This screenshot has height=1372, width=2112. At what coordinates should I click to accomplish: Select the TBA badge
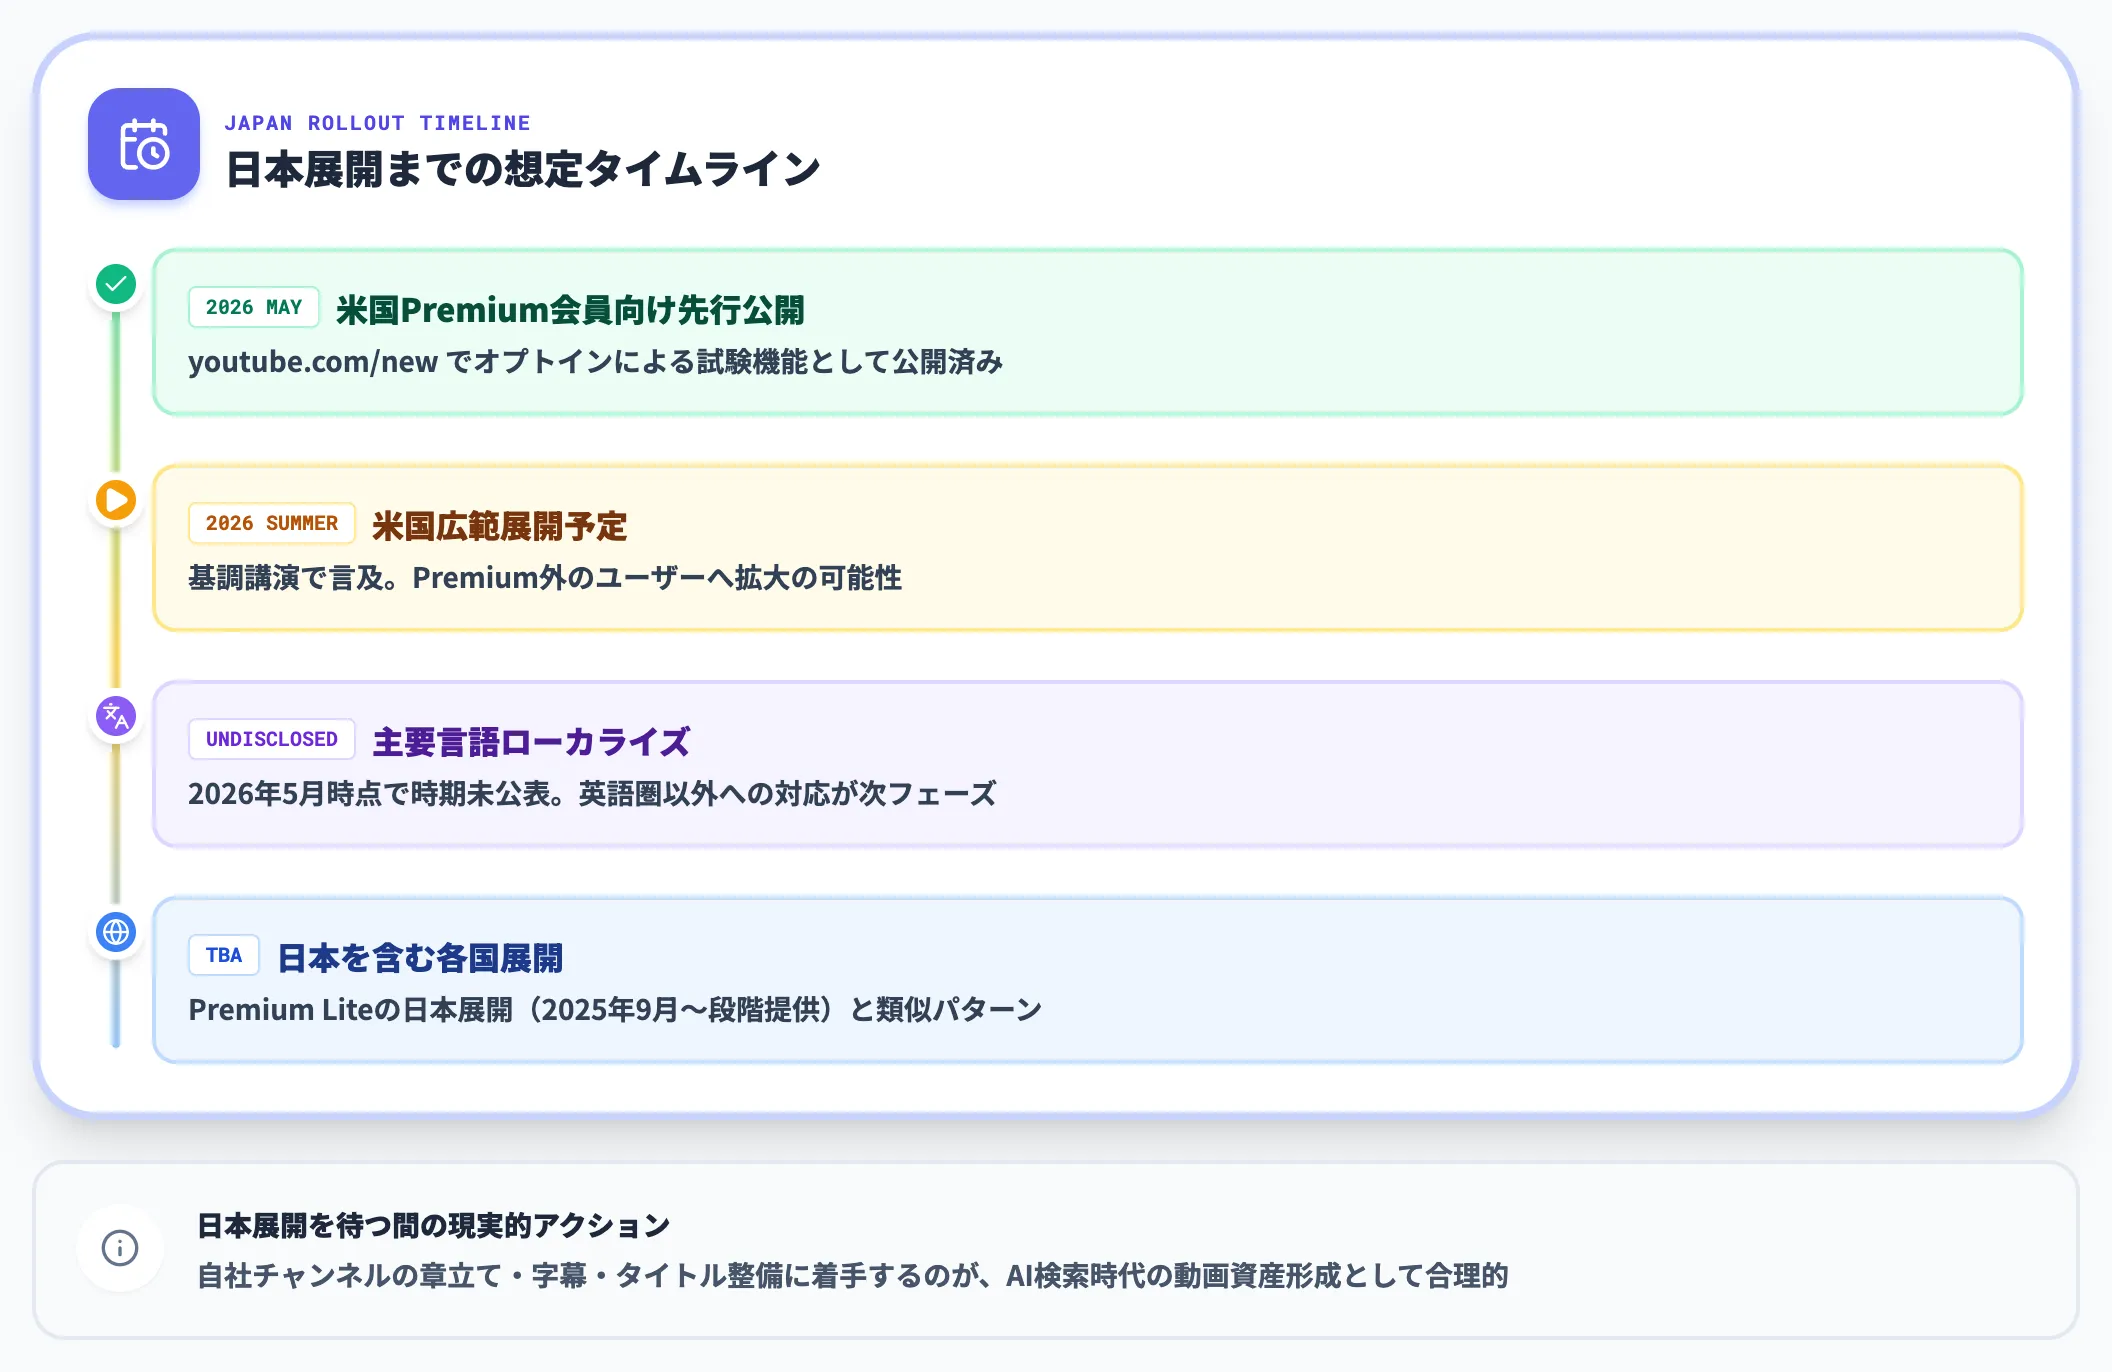pyautogui.click(x=224, y=955)
